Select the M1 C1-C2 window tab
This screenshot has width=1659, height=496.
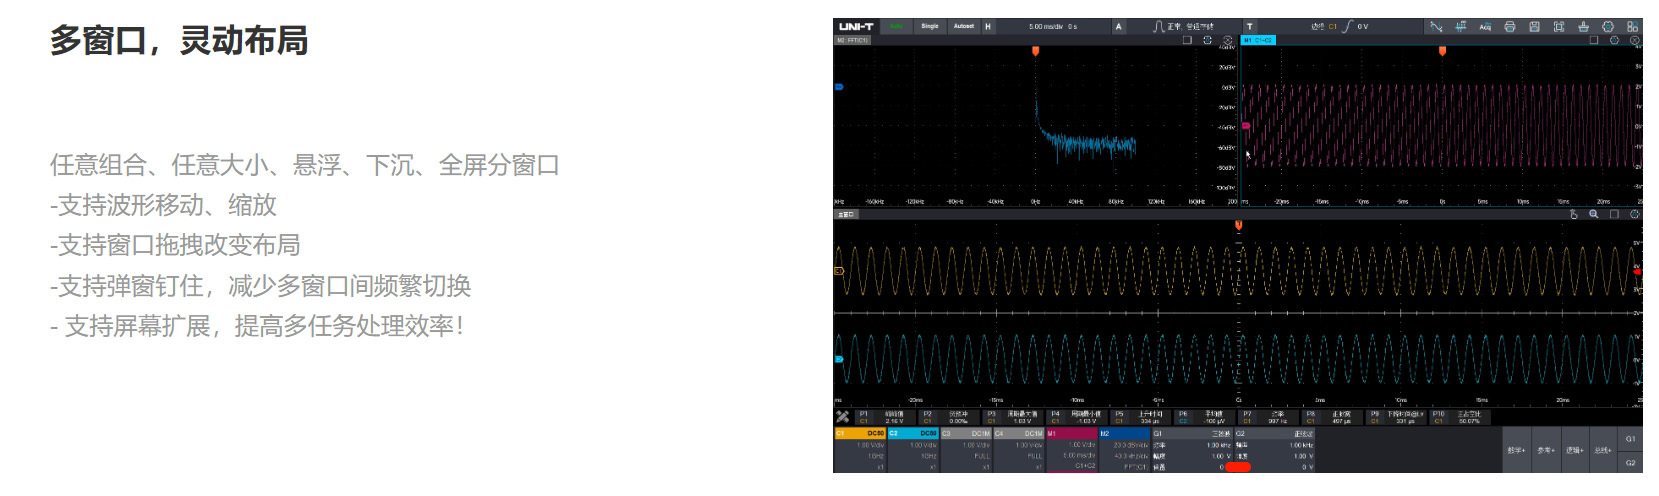click(1258, 41)
